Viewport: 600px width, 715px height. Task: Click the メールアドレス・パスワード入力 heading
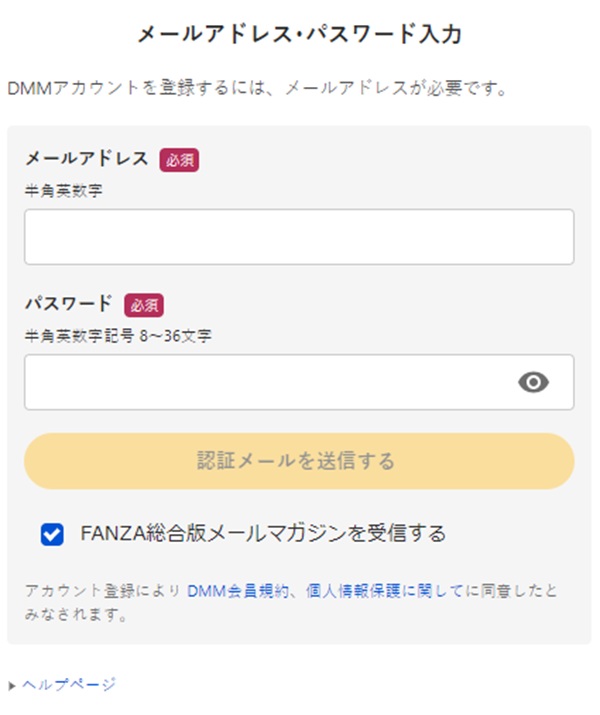pyautogui.click(x=300, y=34)
